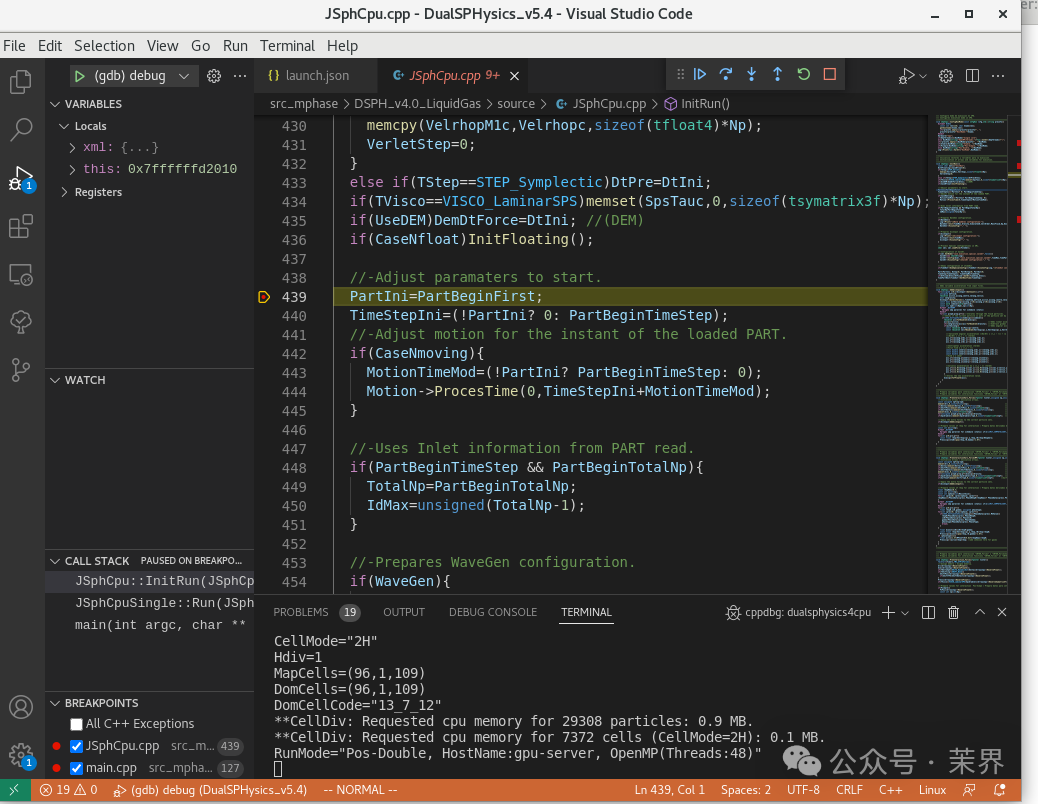The image size is (1038, 804).
Task: Open the Testing view icon
Action: [21, 322]
